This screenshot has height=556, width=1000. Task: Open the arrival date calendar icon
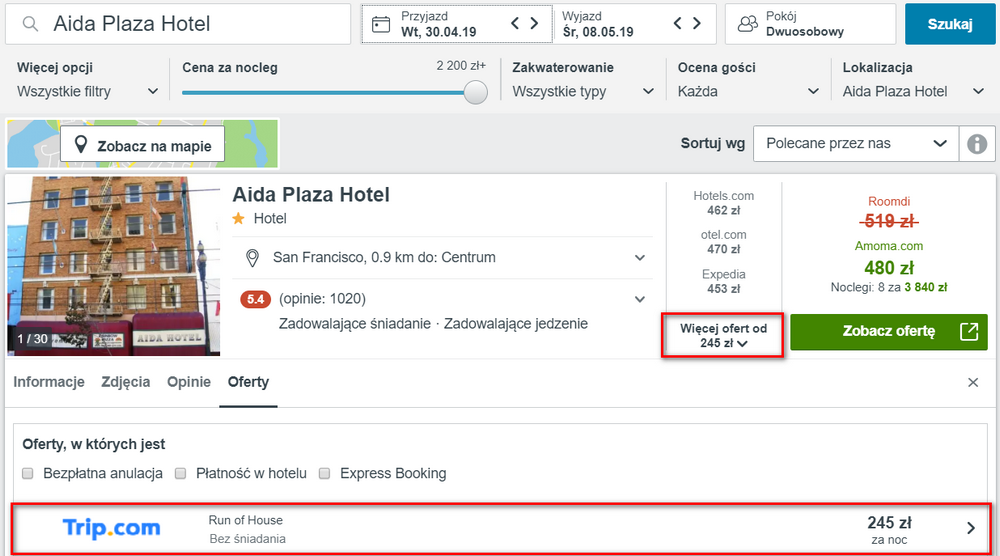(x=381, y=24)
